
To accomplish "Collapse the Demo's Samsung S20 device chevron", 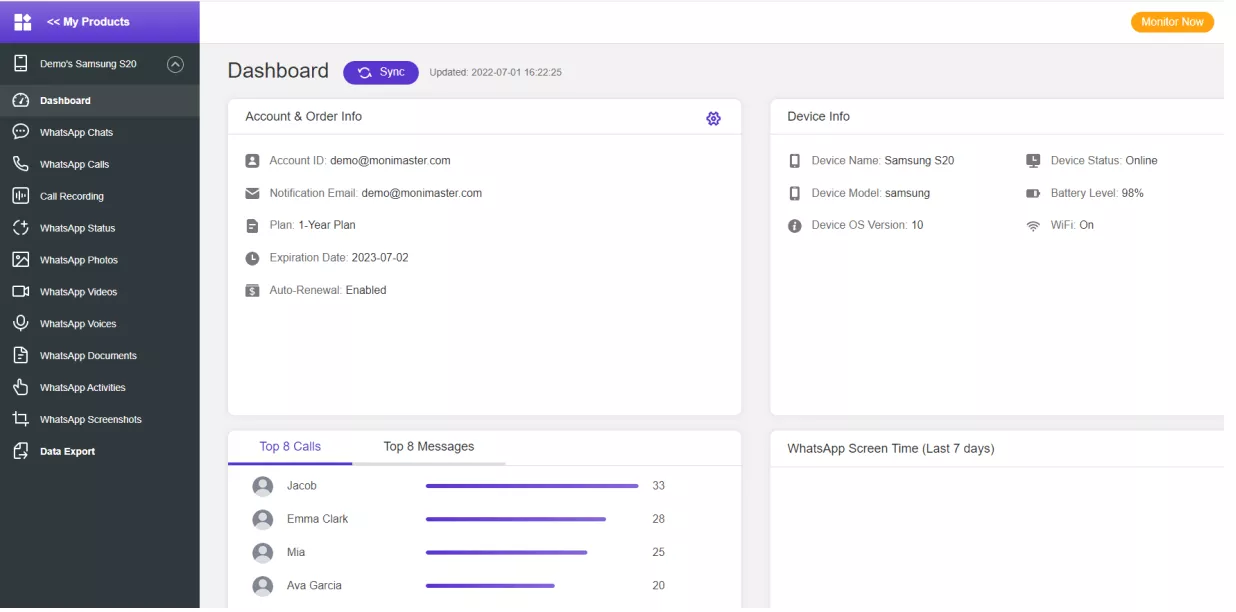I will (x=175, y=64).
